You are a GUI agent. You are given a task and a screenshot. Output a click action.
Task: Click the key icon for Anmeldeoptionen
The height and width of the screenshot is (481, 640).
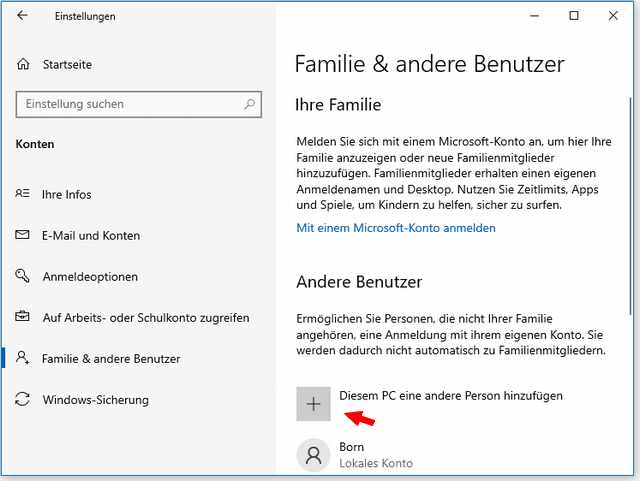click(x=23, y=277)
